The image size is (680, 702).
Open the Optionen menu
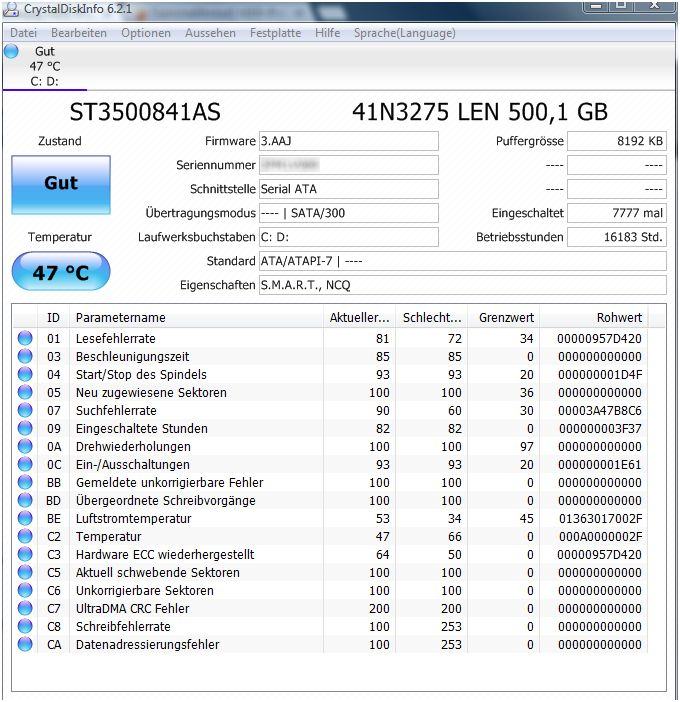coord(146,33)
